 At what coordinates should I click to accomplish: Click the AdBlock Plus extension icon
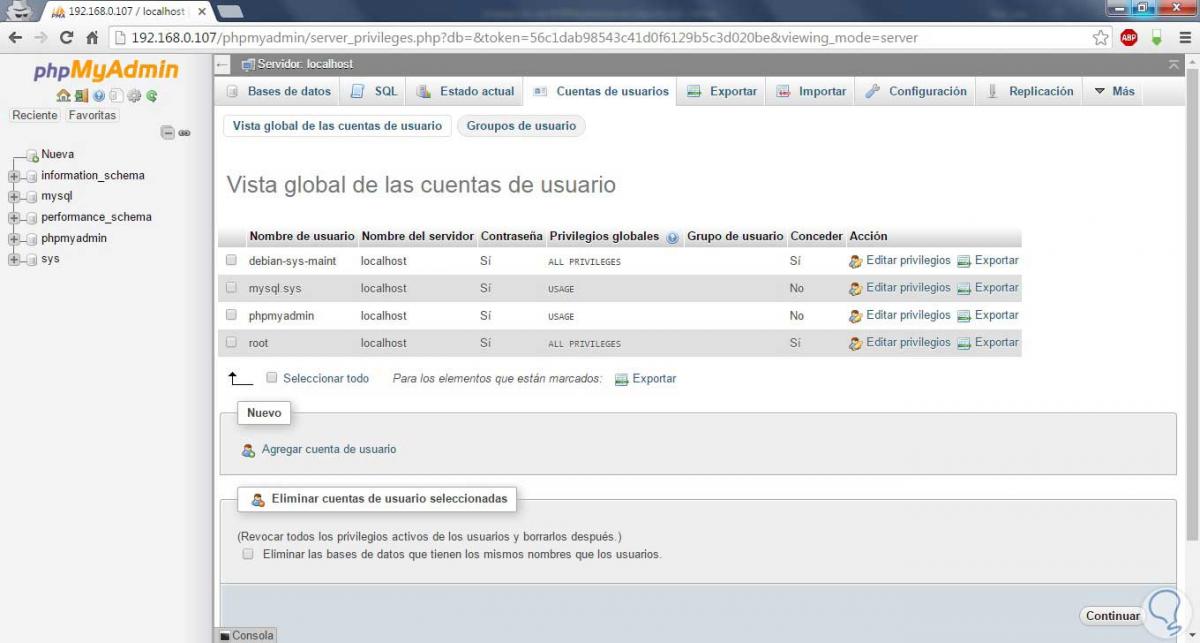pyautogui.click(x=1129, y=38)
